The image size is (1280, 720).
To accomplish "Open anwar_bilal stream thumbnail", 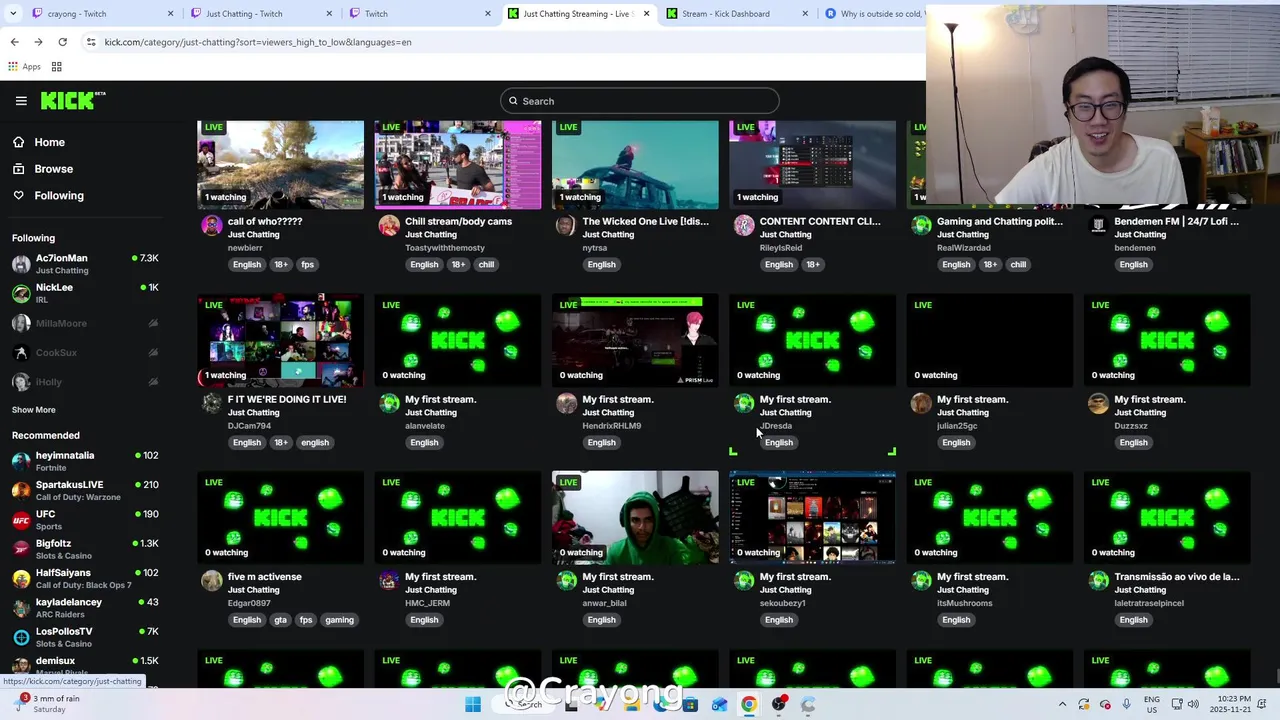I will coord(635,518).
